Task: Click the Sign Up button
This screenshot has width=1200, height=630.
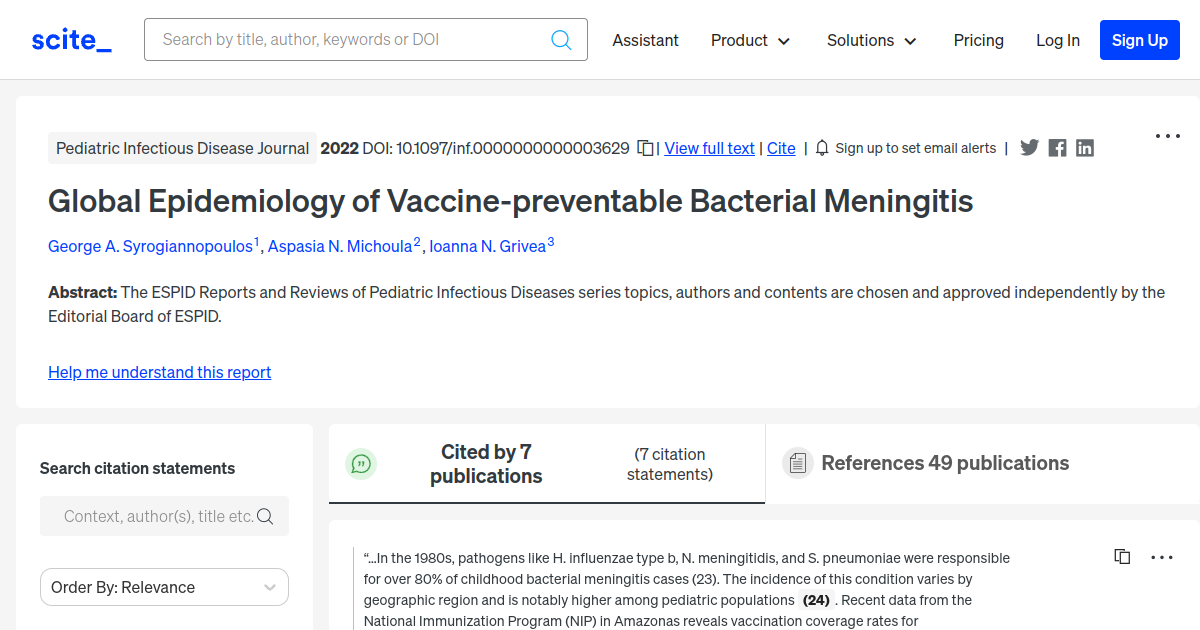Action: point(1139,40)
